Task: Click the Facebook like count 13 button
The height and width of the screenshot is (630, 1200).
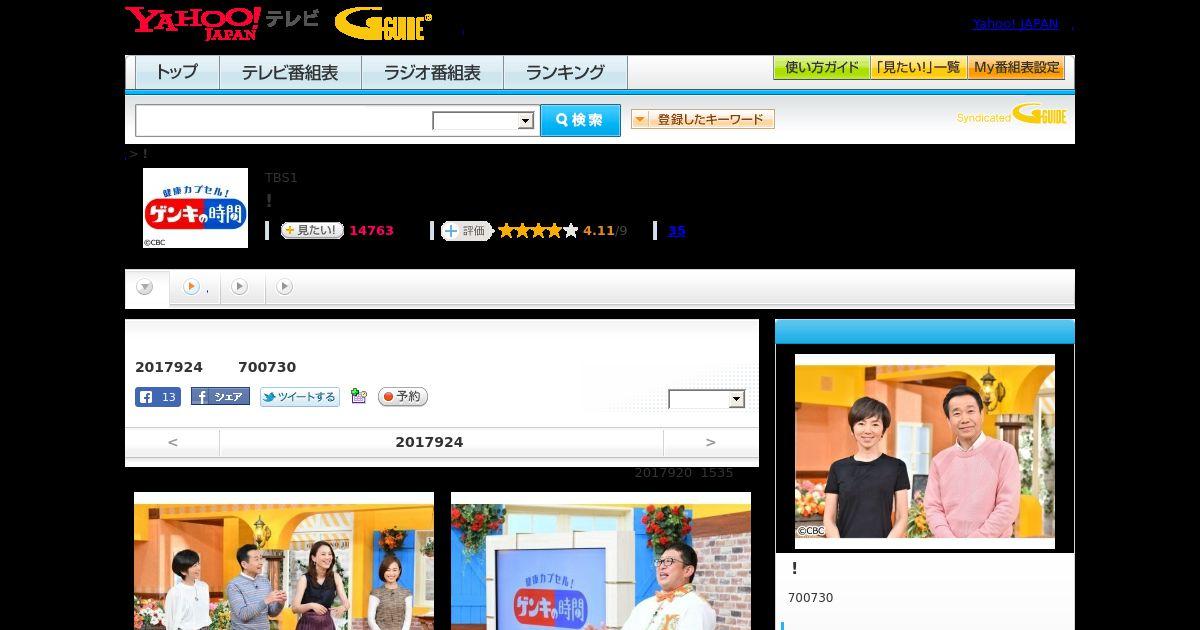Action: pos(158,397)
